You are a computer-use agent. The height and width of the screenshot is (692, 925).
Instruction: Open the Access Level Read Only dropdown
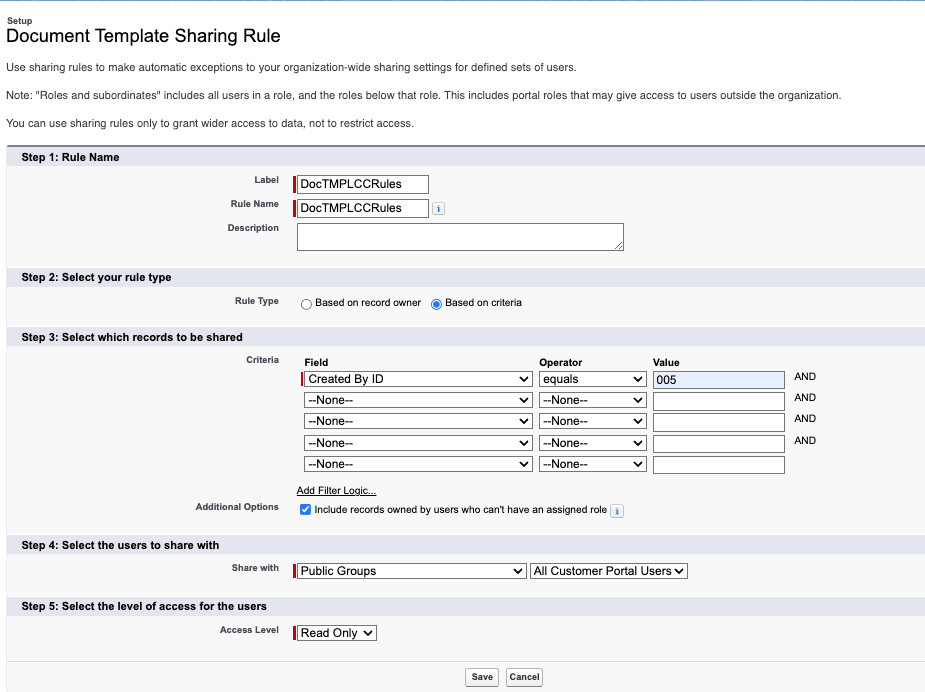click(335, 632)
